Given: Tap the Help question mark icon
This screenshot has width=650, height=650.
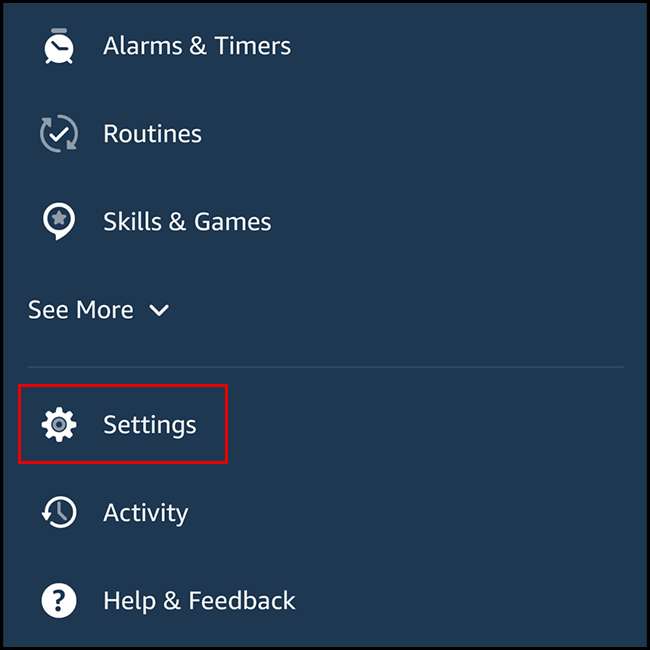Looking at the screenshot, I should pos(59,601).
